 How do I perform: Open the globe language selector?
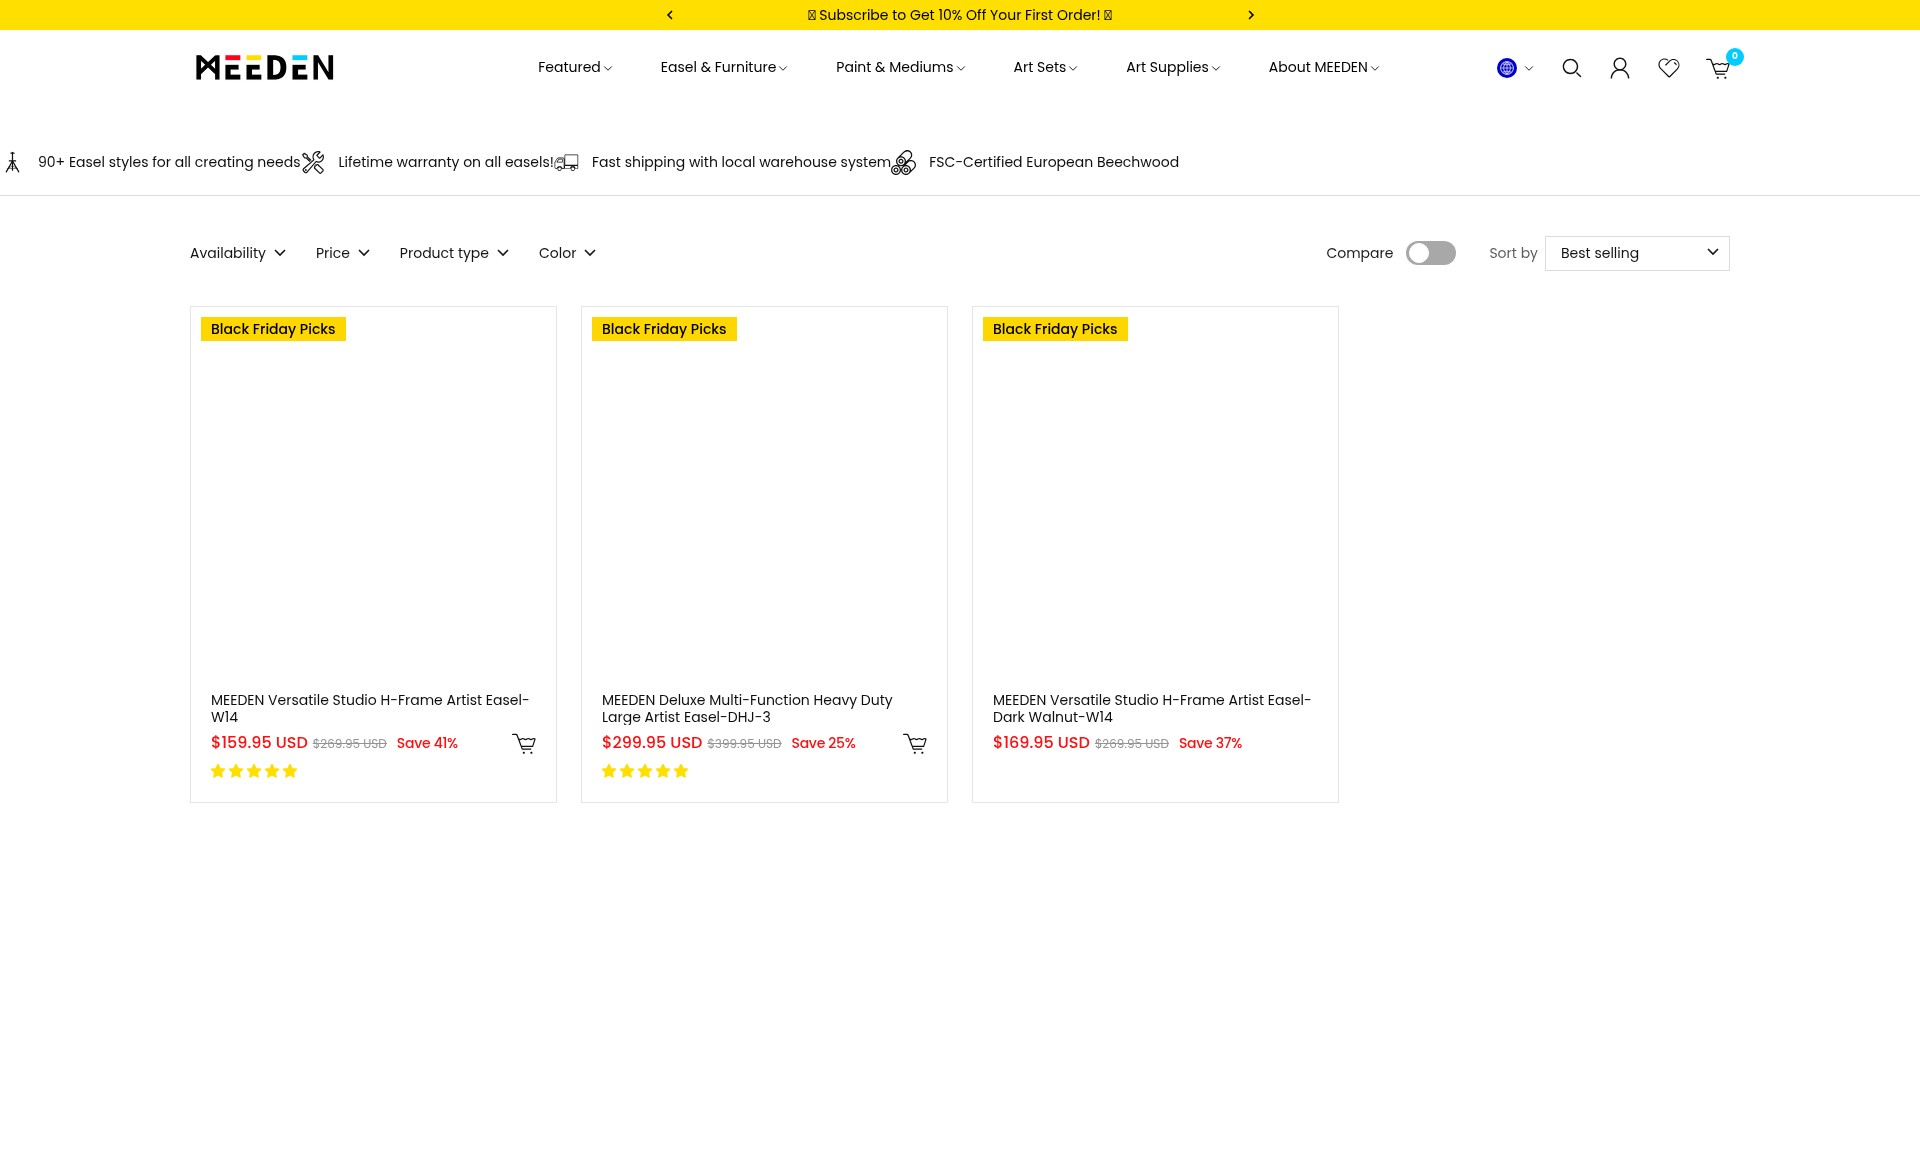(1515, 68)
